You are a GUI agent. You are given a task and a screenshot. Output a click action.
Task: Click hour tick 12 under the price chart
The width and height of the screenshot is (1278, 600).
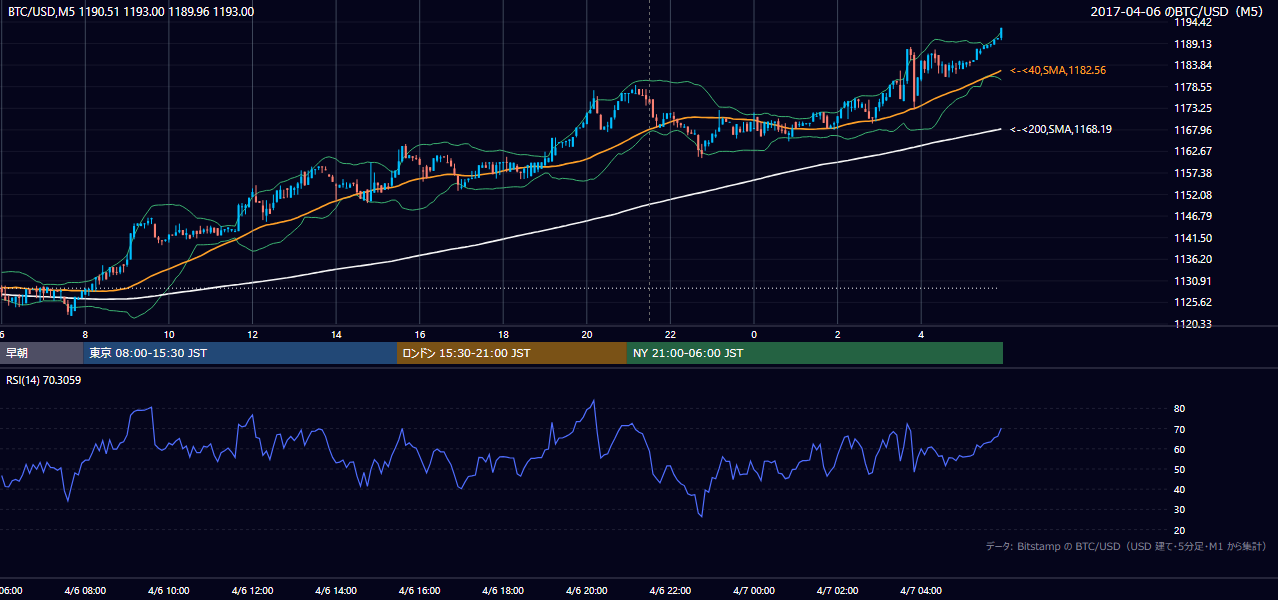click(x=253, y=334)
